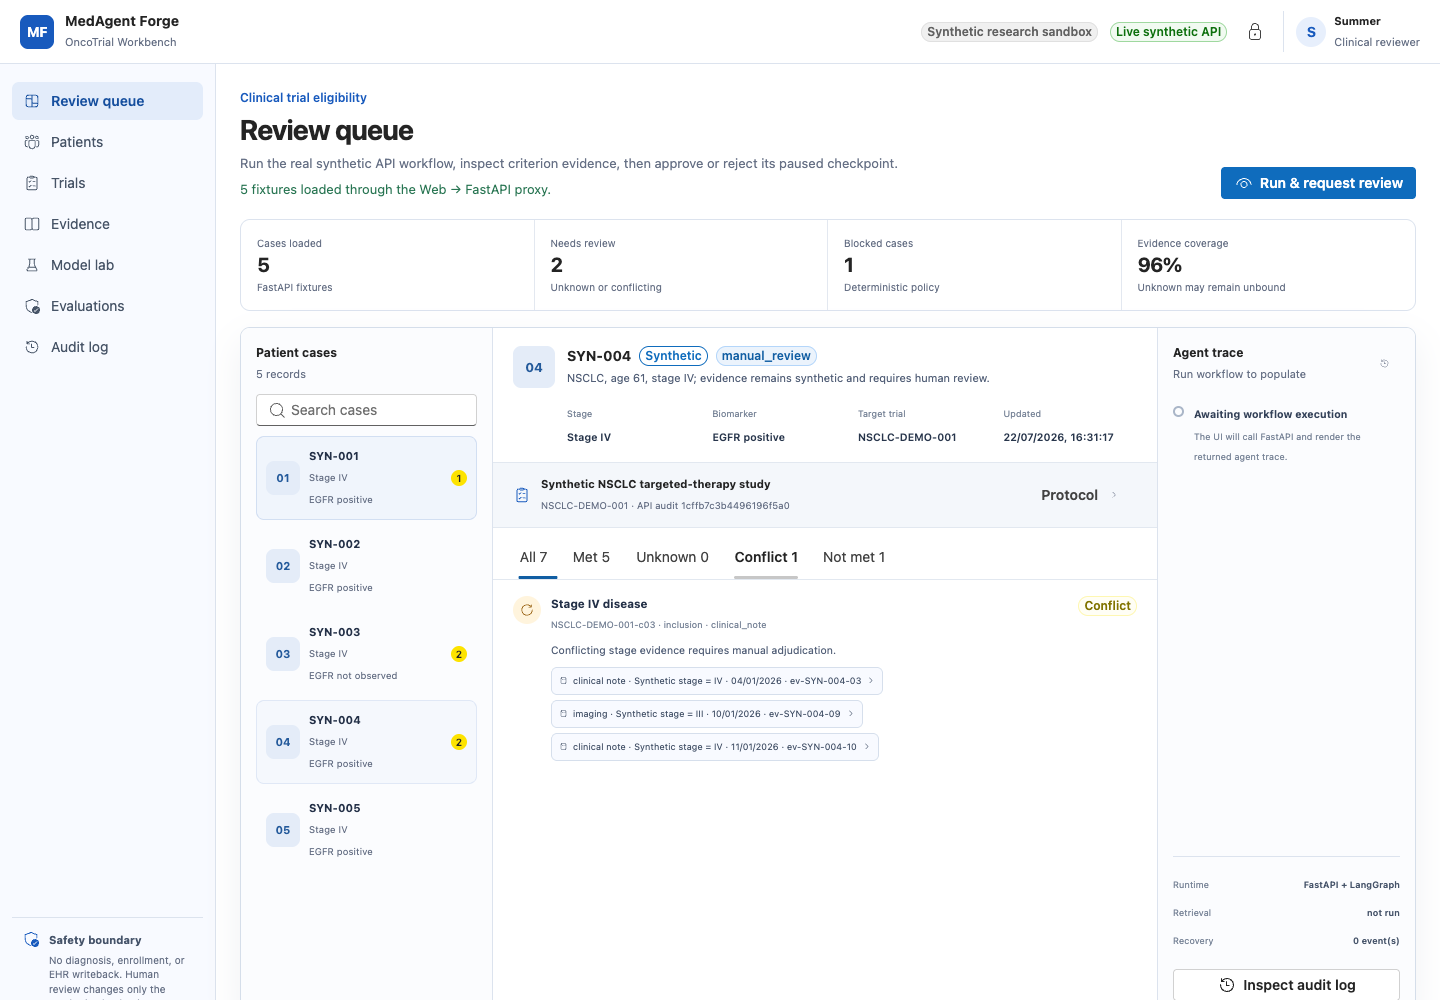Switch to the Not met 1 tab
The width and height of the screenshot is (1440, 1000).
tap(854, 557)
